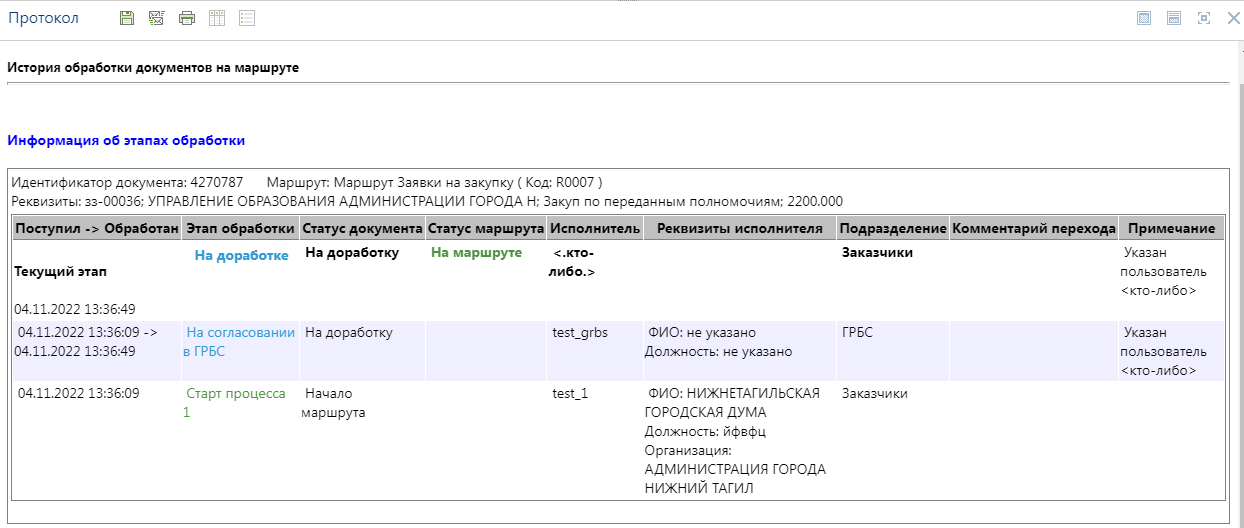Open the Протокол title tab

point(43,18)
